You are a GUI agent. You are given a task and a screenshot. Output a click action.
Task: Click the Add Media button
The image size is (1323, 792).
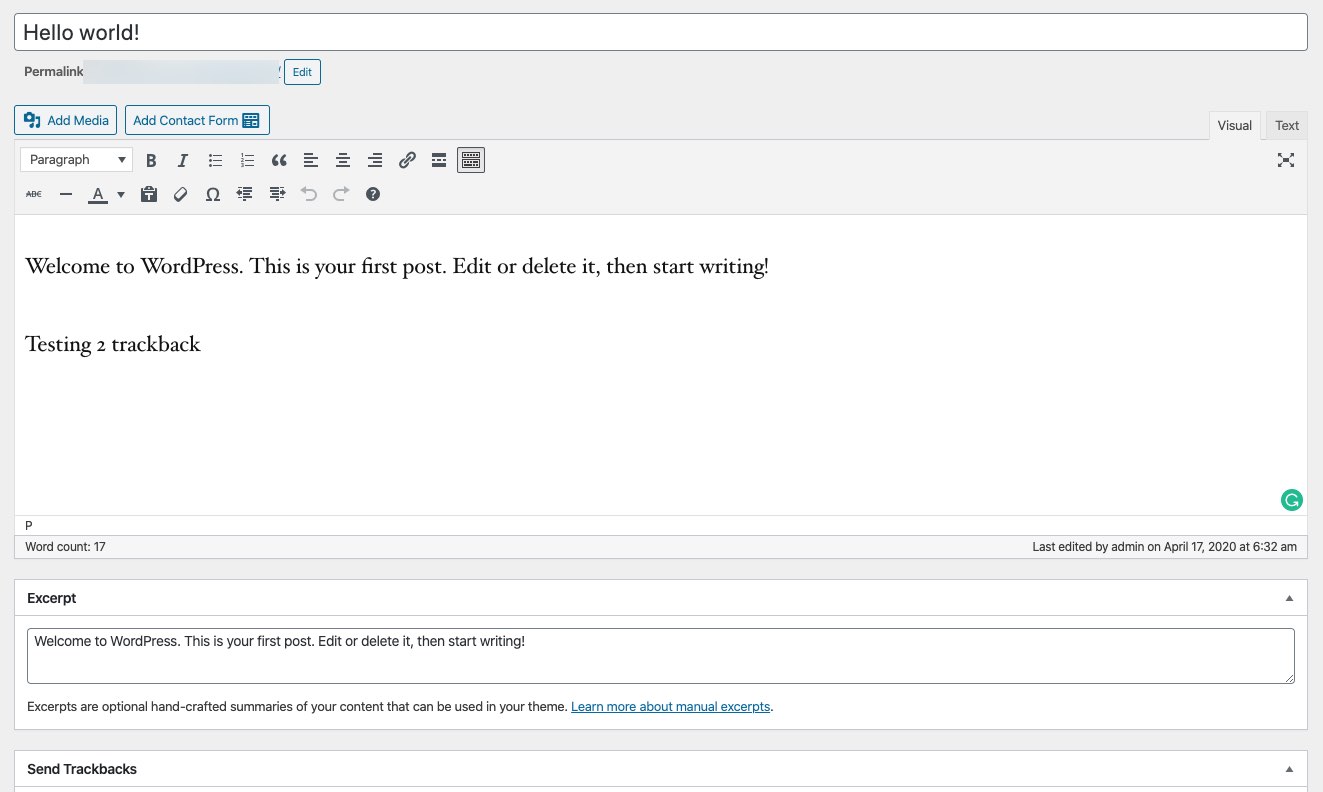coord(66,120)
